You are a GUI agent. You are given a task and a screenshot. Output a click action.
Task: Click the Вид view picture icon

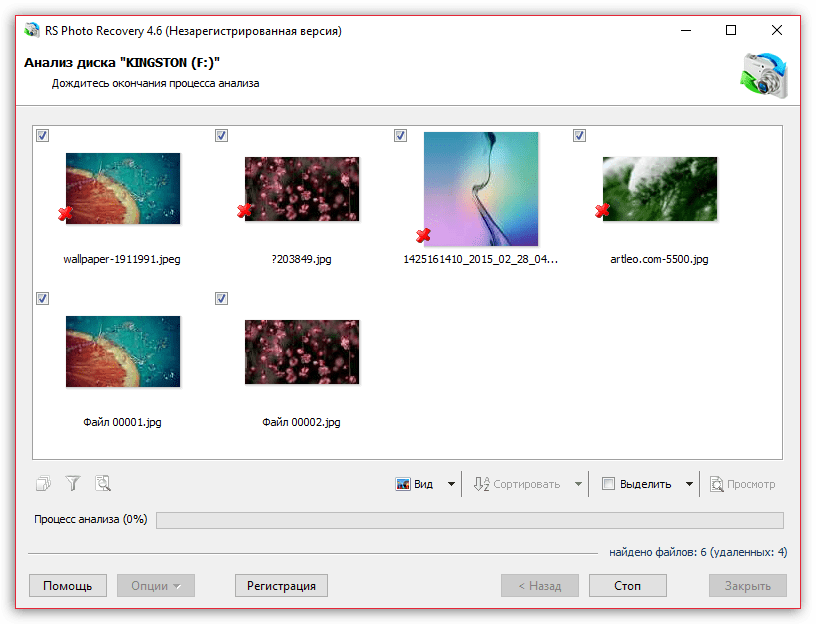[404, 484]
